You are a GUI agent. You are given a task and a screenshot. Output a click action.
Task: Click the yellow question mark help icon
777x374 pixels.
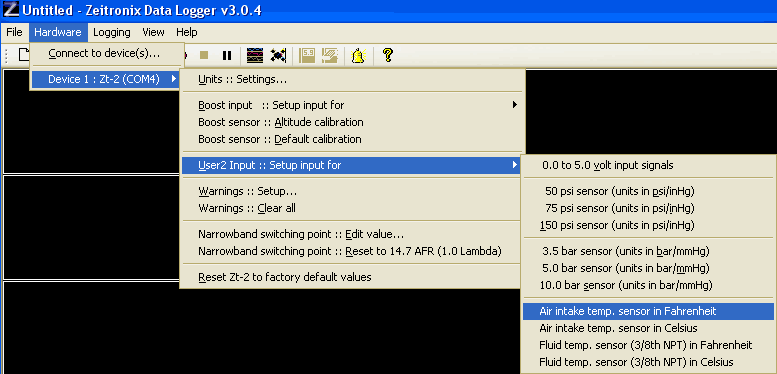click(388, 55)
